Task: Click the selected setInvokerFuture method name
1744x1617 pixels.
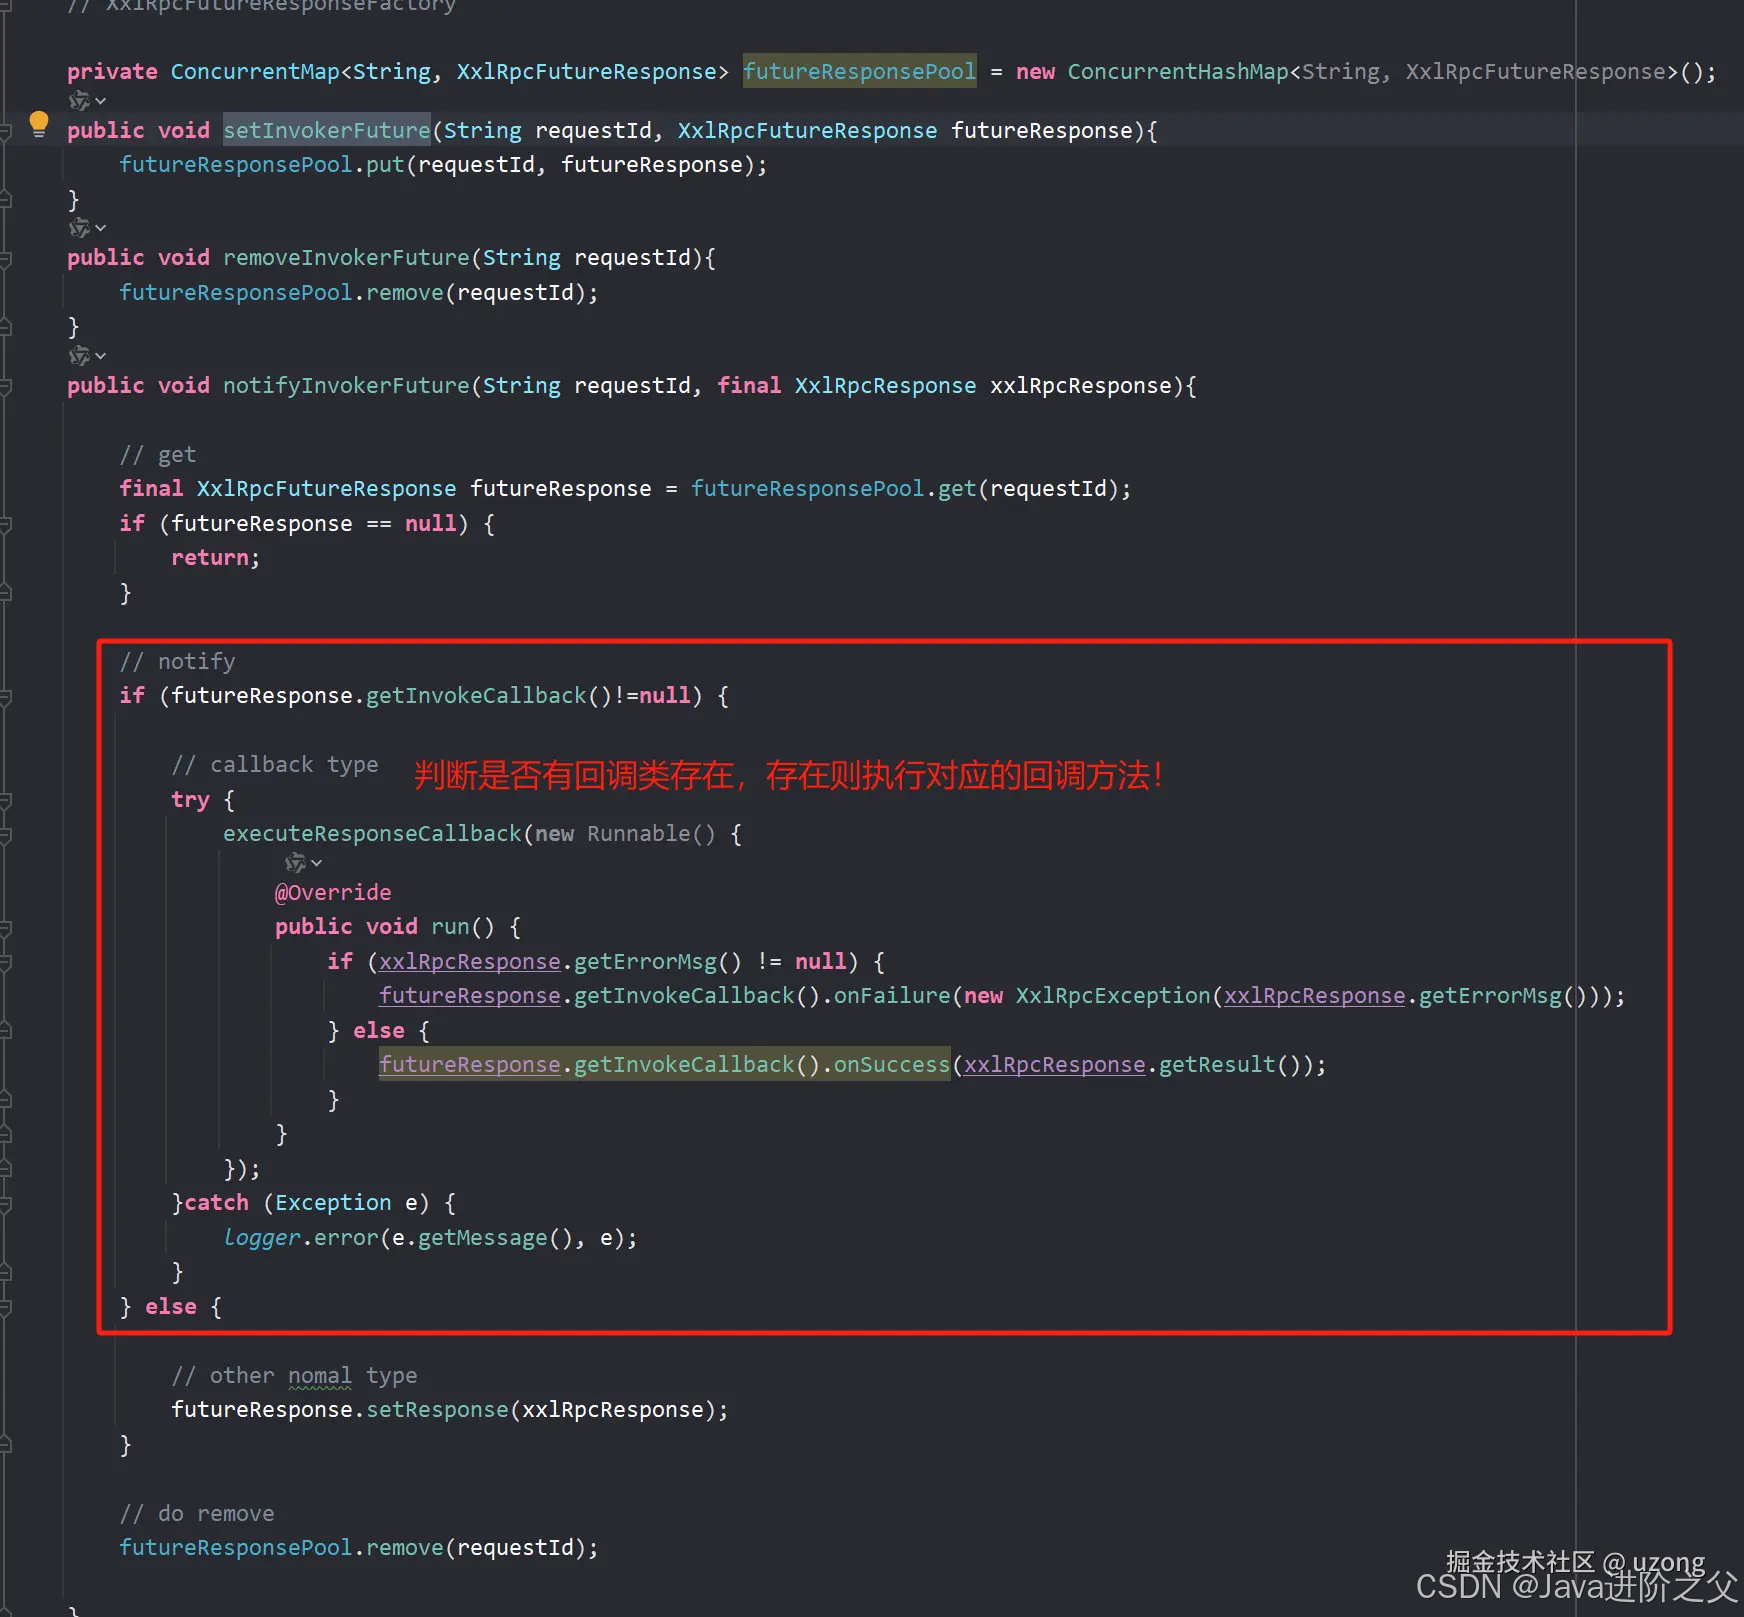Action: (x=326, y=130)
